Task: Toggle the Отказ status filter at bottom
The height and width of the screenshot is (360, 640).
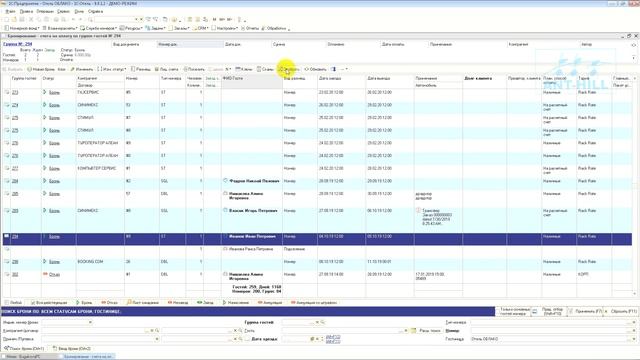Action: [x=109, y=302]
